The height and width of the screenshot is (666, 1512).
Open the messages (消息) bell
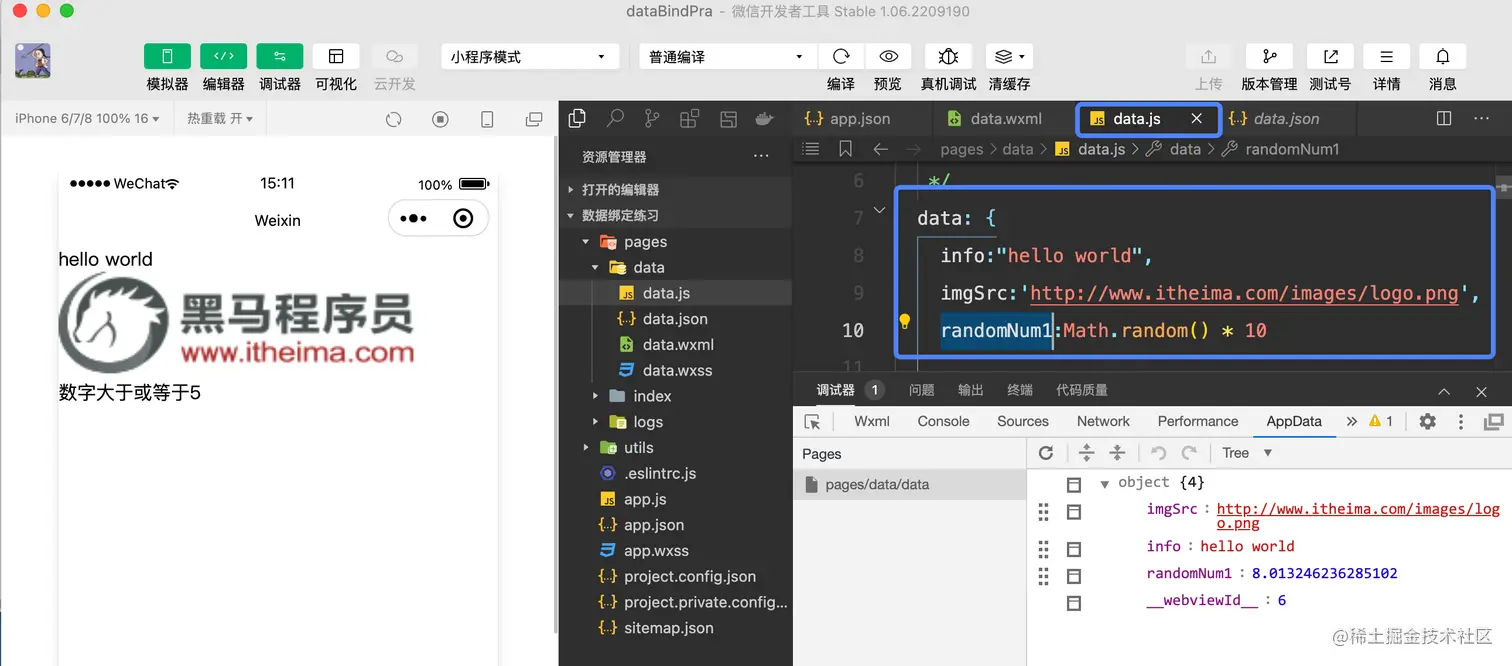click(x=1442, y=57)
